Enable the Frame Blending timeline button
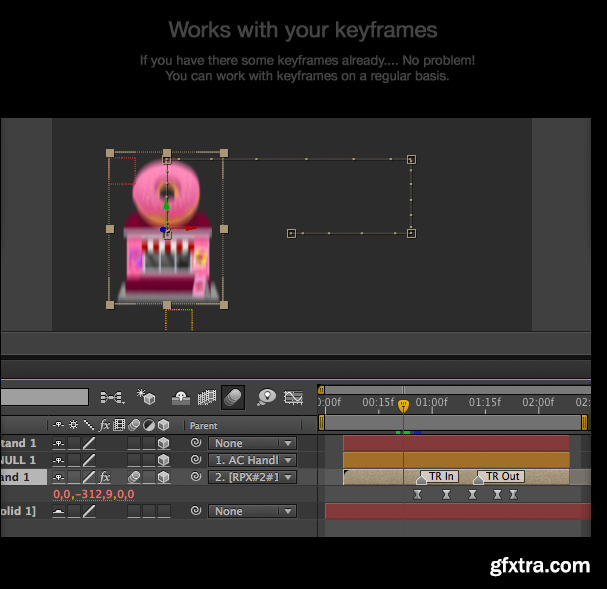 coord(207,397)
